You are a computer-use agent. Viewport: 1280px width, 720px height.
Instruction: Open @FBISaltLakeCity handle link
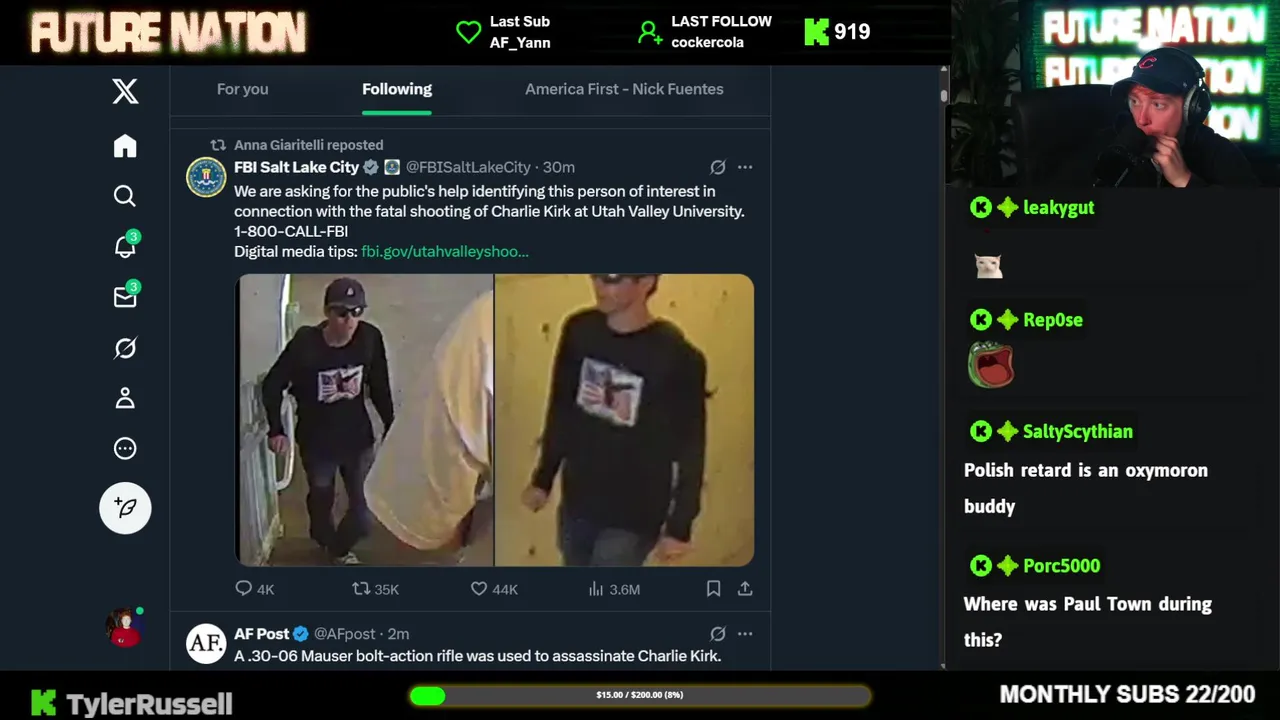tap(468, 167)
